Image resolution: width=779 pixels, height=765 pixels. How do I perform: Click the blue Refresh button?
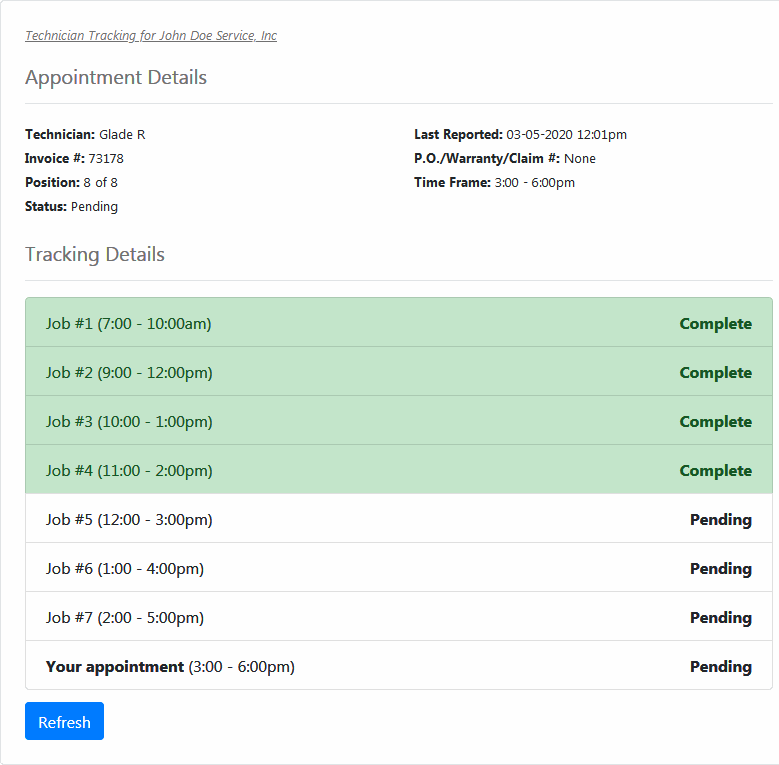(64, 722)
